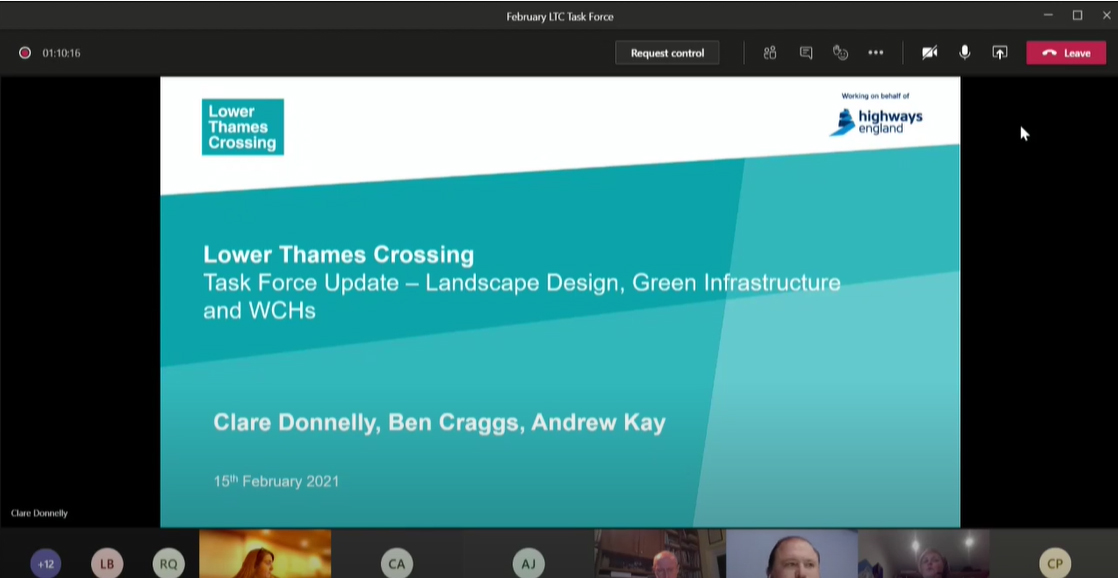This screenshot has width=1118, height=578.
Task: Select the thumbnail of man against white wall
Action: 791,554
